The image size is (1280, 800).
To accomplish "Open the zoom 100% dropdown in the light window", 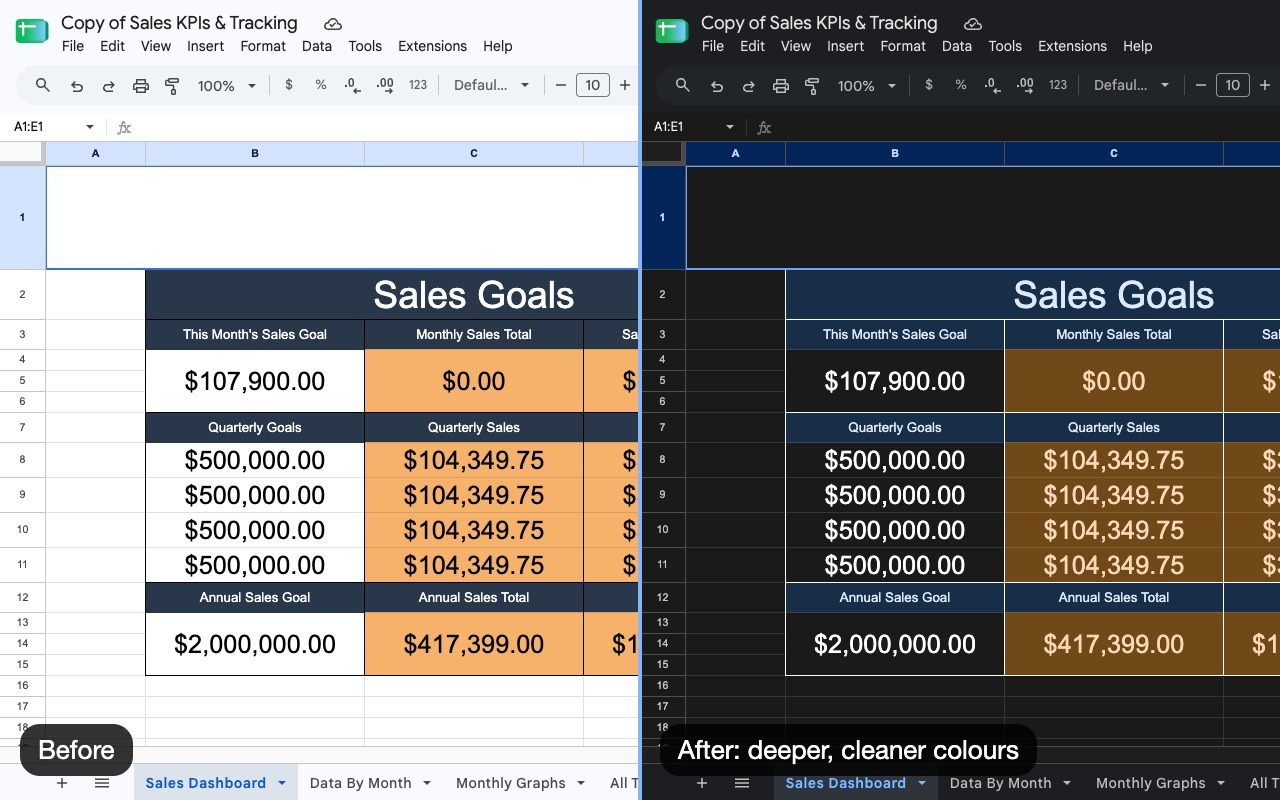I will tap(227, 86).
